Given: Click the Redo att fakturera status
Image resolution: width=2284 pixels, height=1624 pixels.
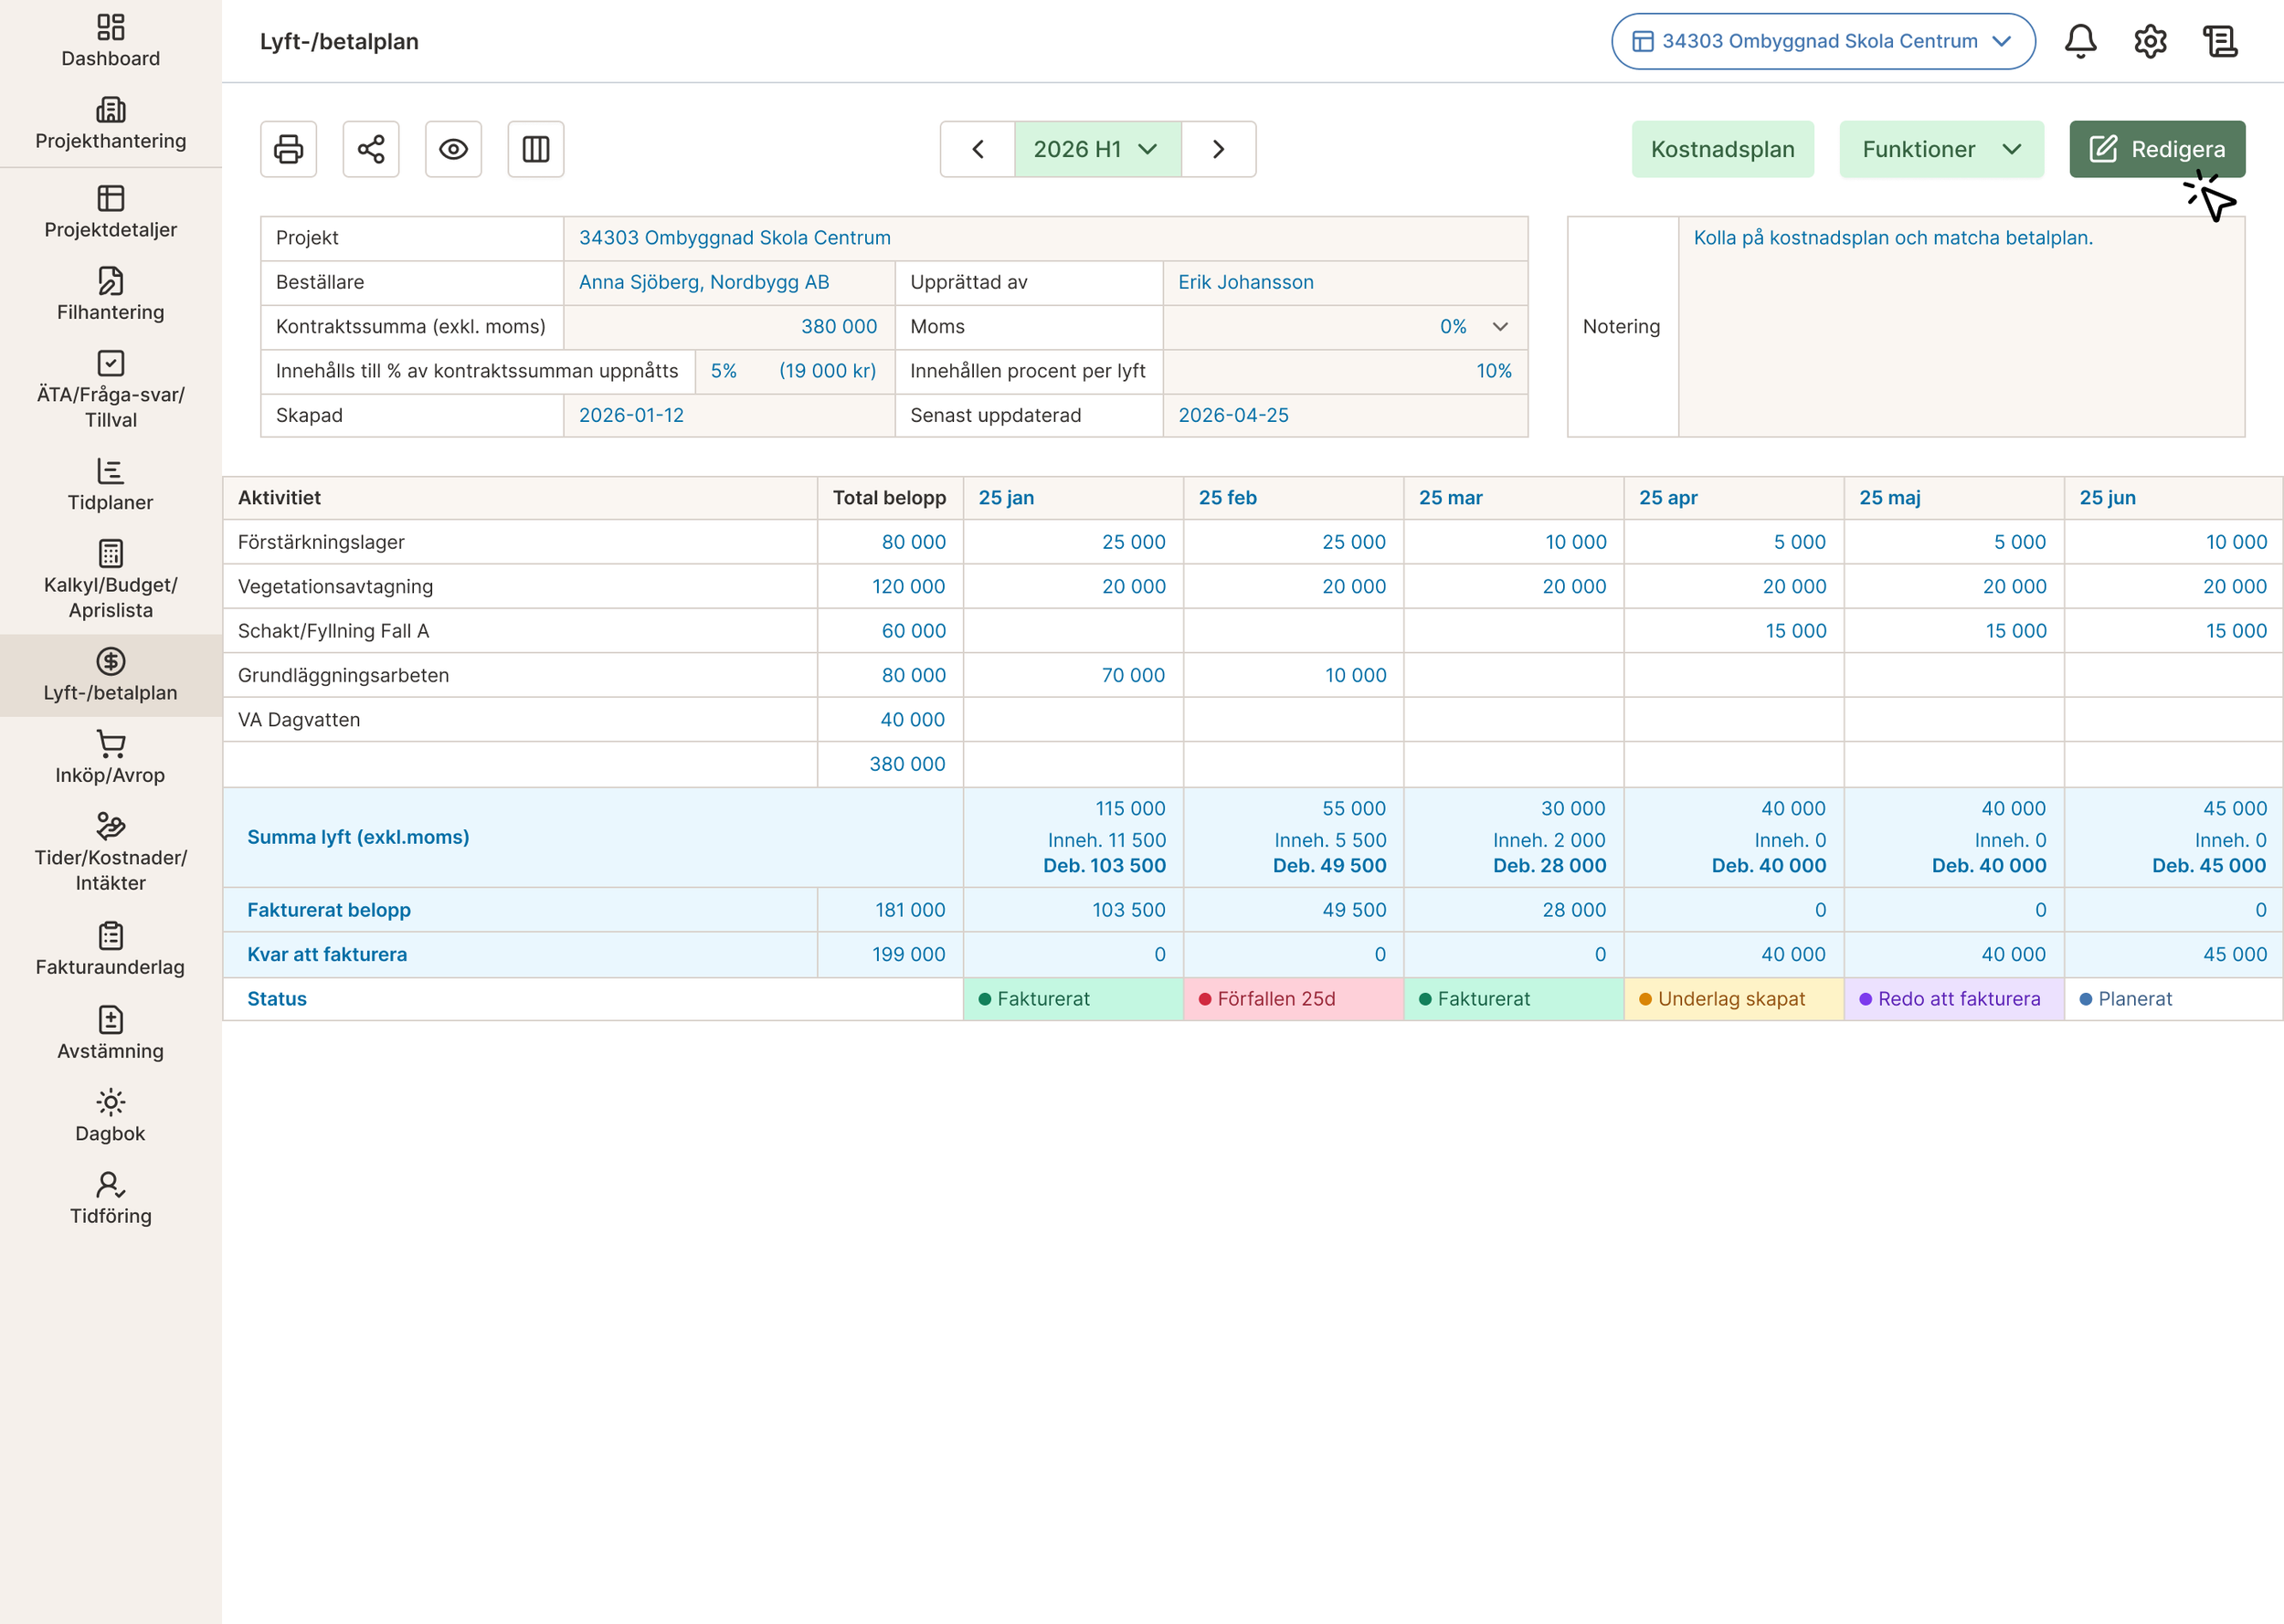Looking at the screenshot, I should coord(1954,999).
